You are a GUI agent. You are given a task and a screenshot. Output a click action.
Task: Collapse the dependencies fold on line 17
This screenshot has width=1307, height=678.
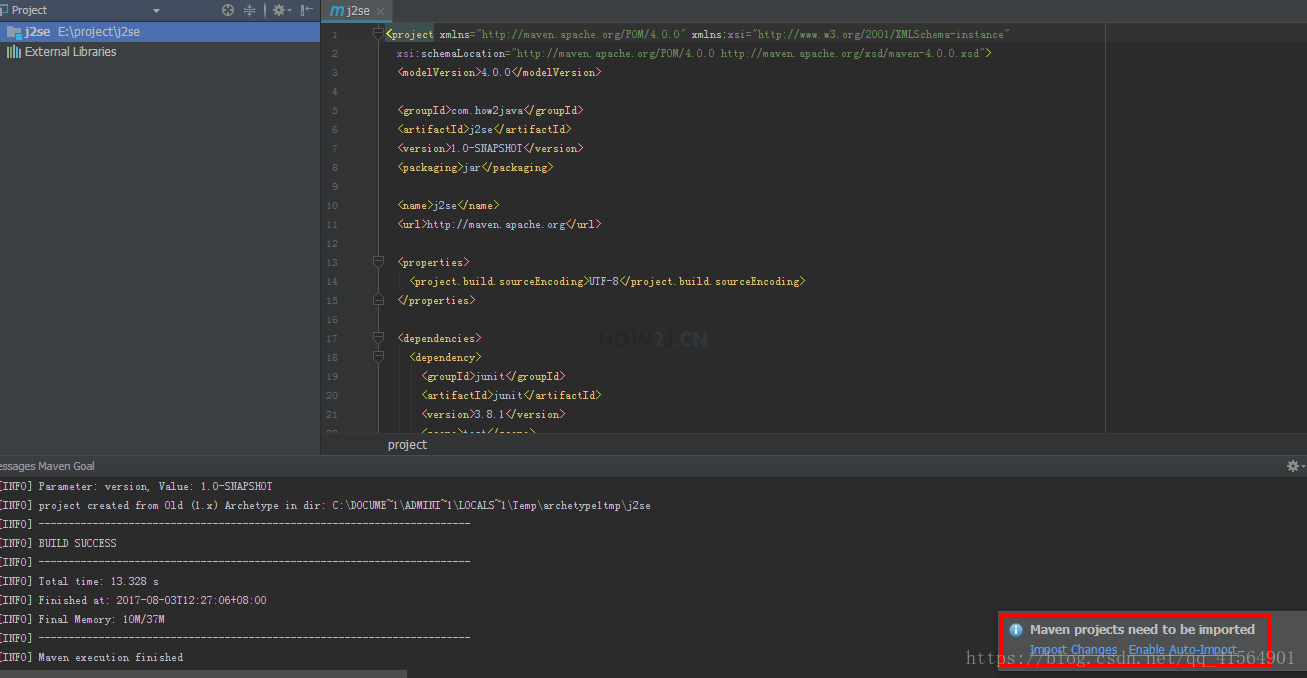[378, 338]
